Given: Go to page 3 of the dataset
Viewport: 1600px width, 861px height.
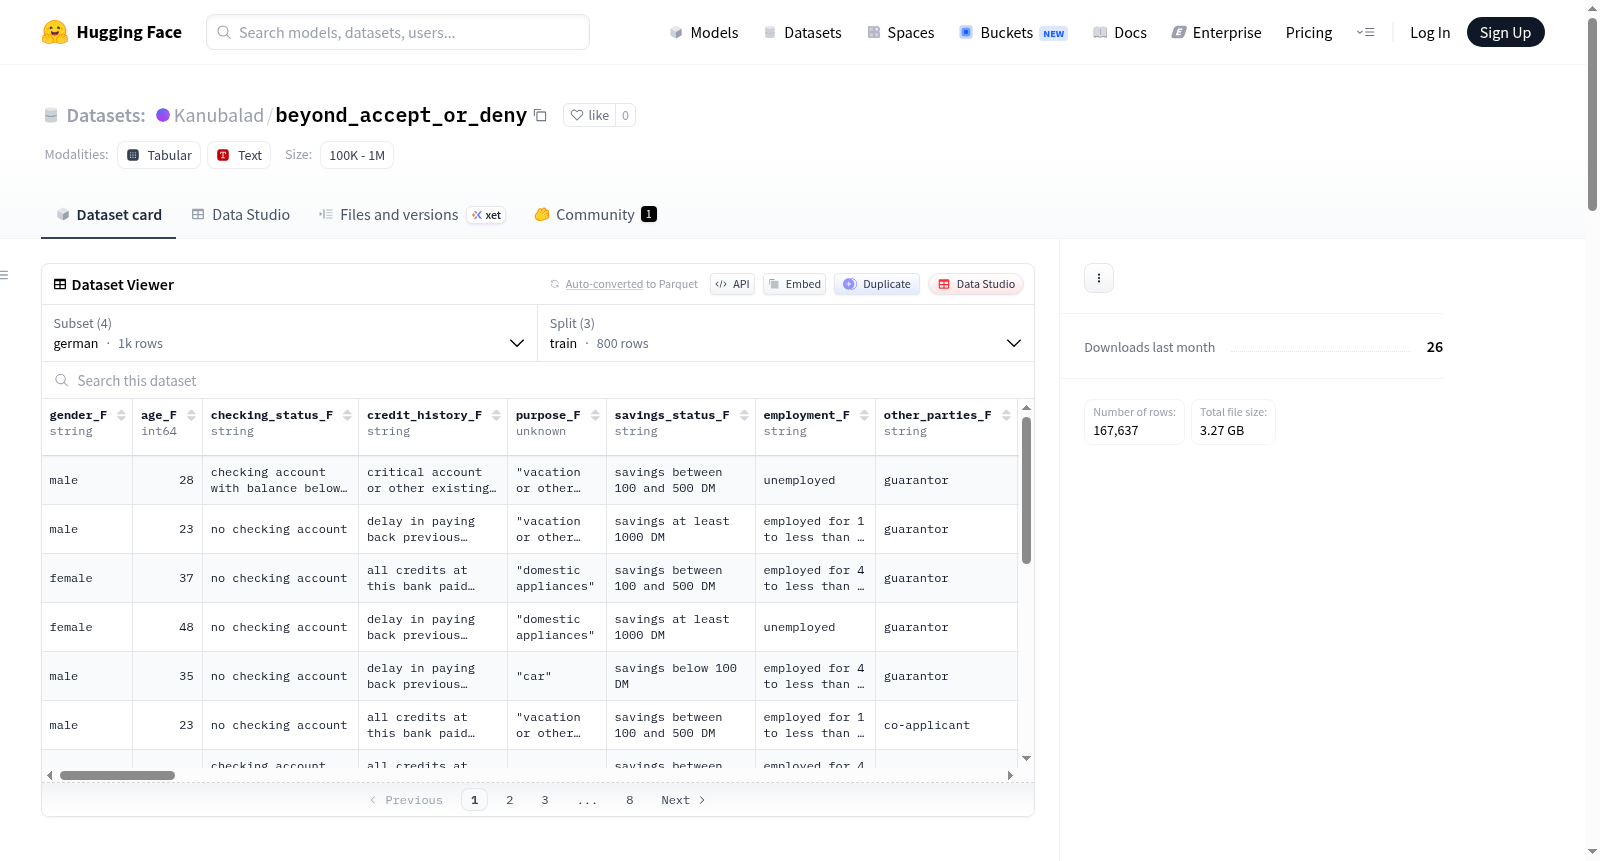Looking at the screenshot, I should [x=545, y=800].
